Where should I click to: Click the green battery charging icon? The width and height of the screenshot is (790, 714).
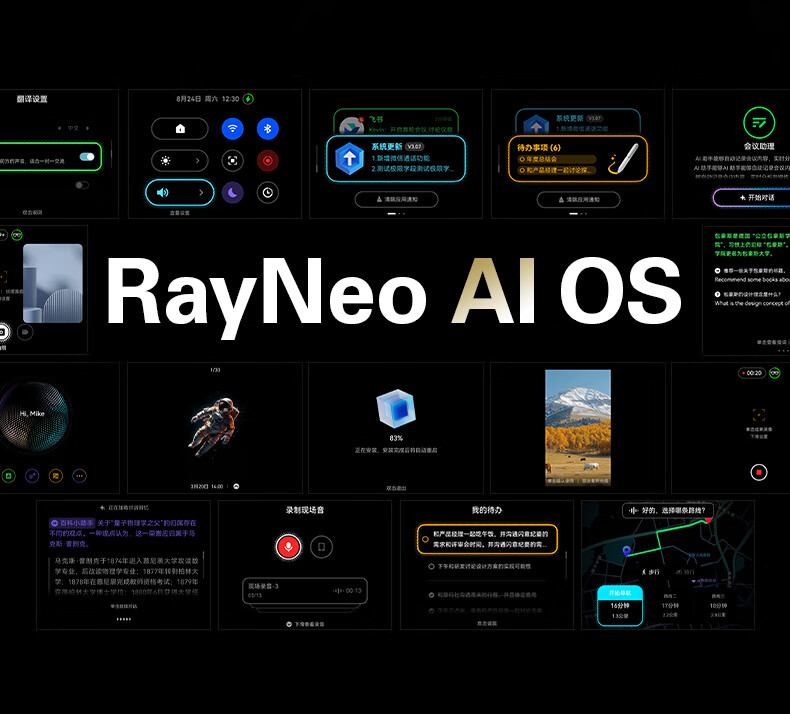click(248, 99)
